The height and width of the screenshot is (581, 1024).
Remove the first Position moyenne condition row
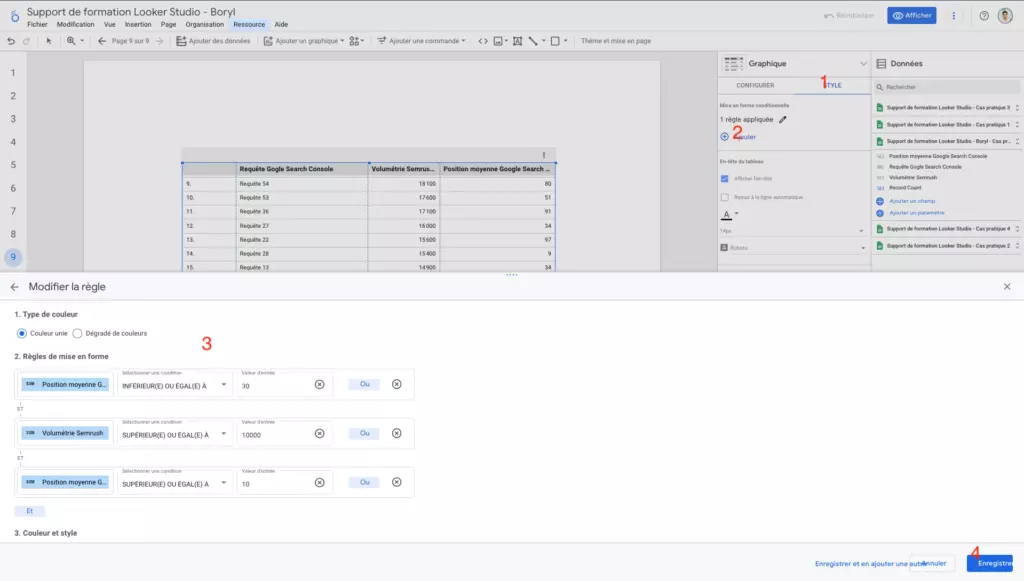tap(396, 385)
